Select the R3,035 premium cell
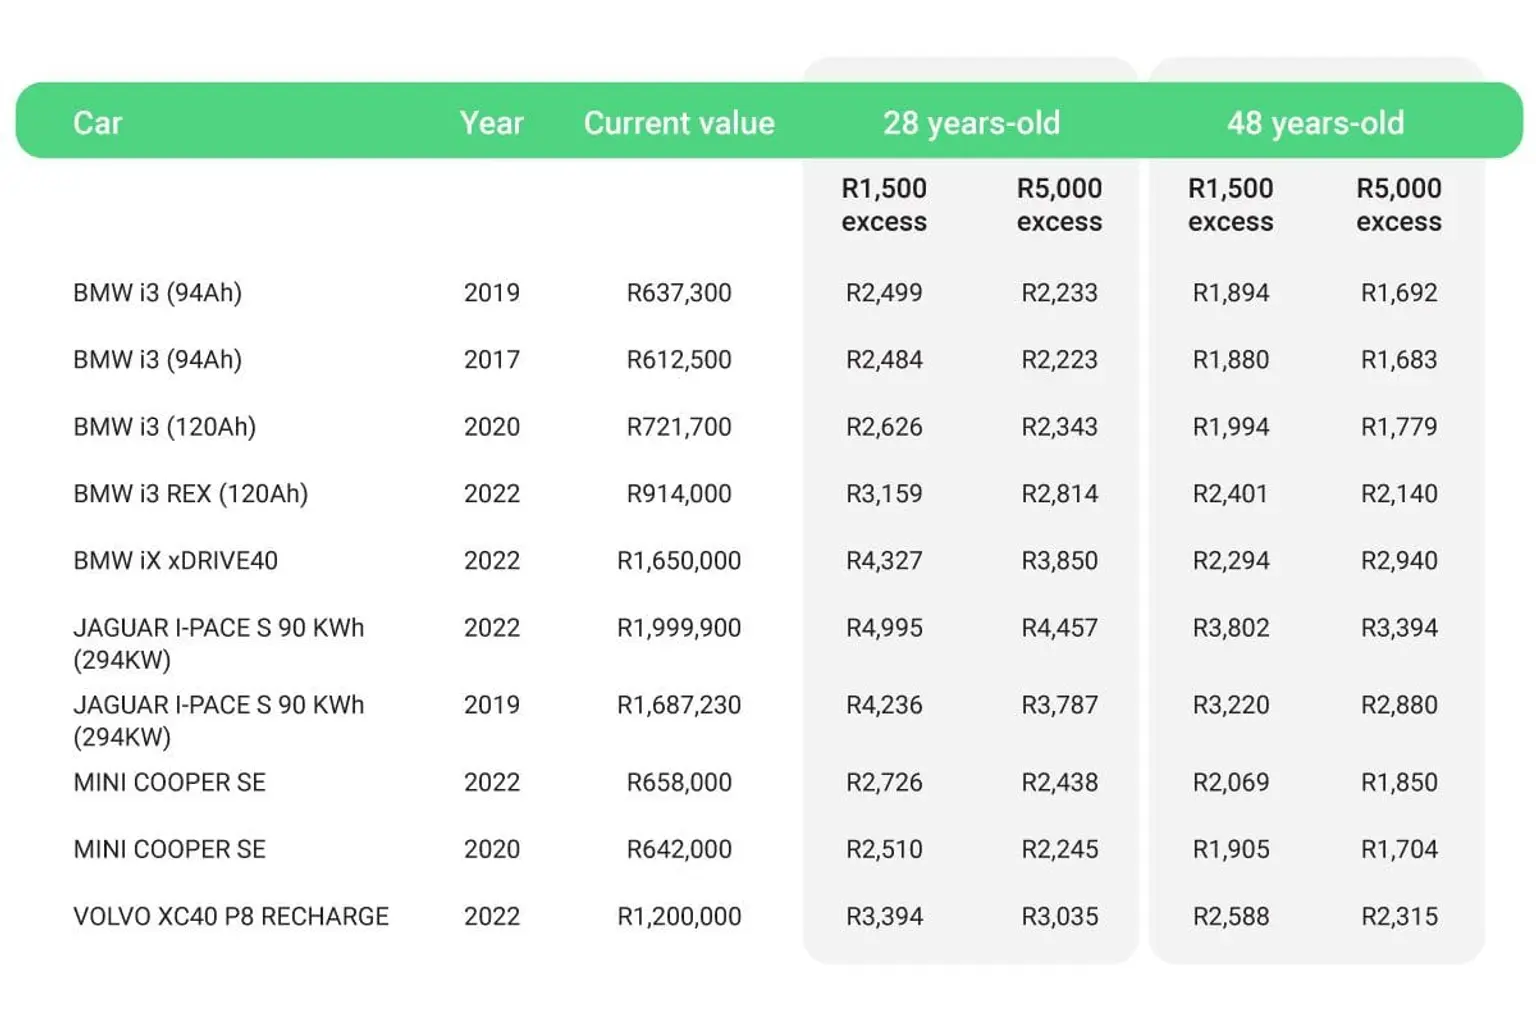Viewport: 1536px width, 1024px height. 1059,917
